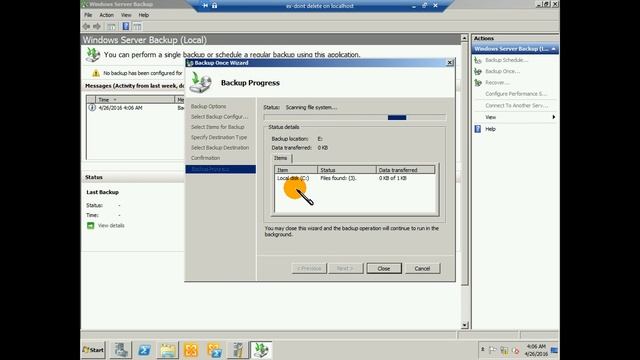Click the Item column header in wizard table
Viewport: 640px width, 360px height.
[296, 170]
